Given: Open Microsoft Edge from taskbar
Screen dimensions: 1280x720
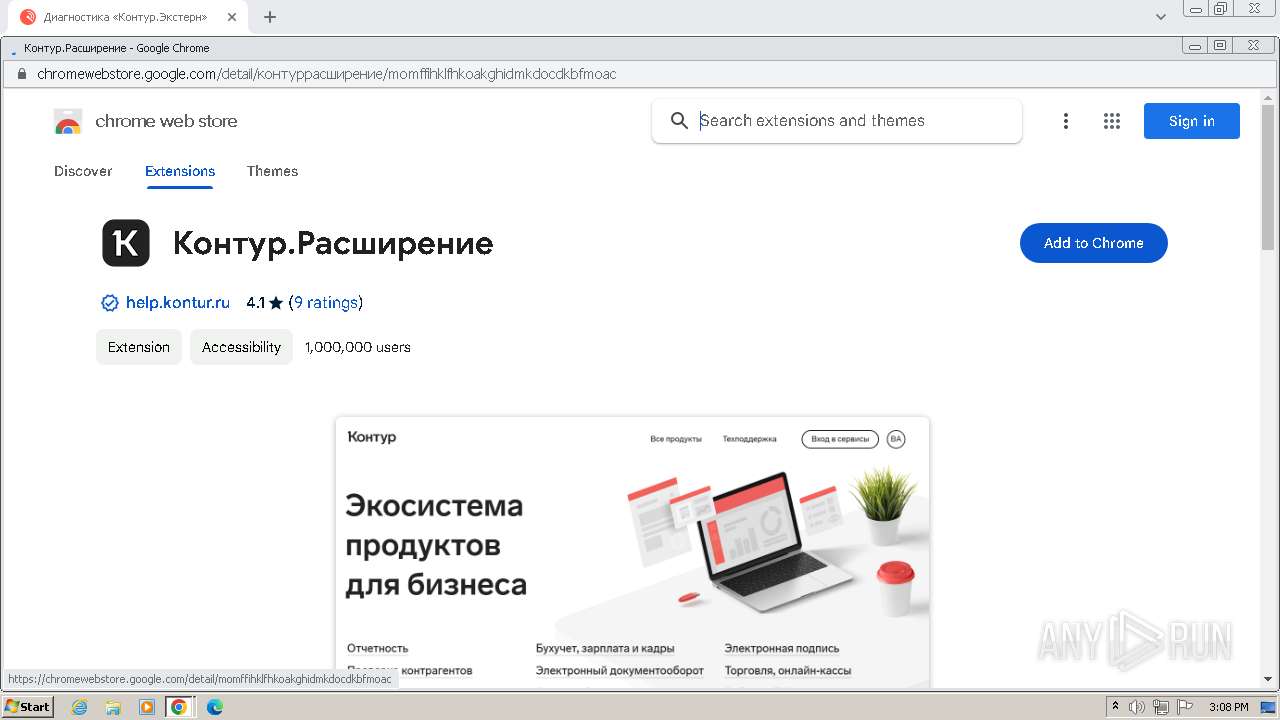Looking at the screenshot, I should 214,707.
